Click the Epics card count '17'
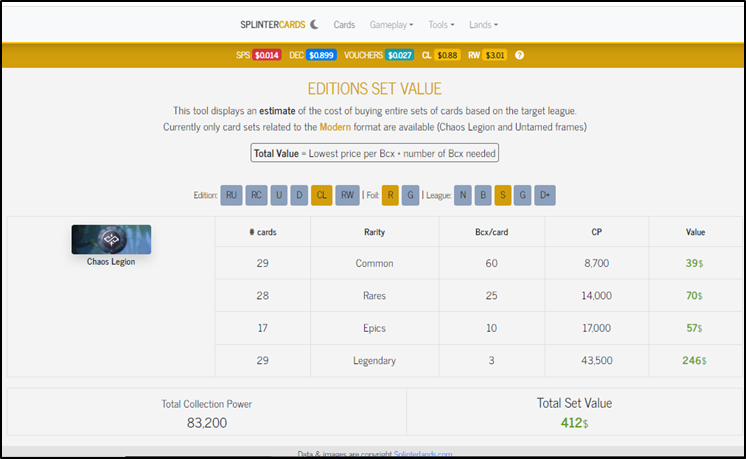This screenshot has height=459, width=746. tap(263, 328)
